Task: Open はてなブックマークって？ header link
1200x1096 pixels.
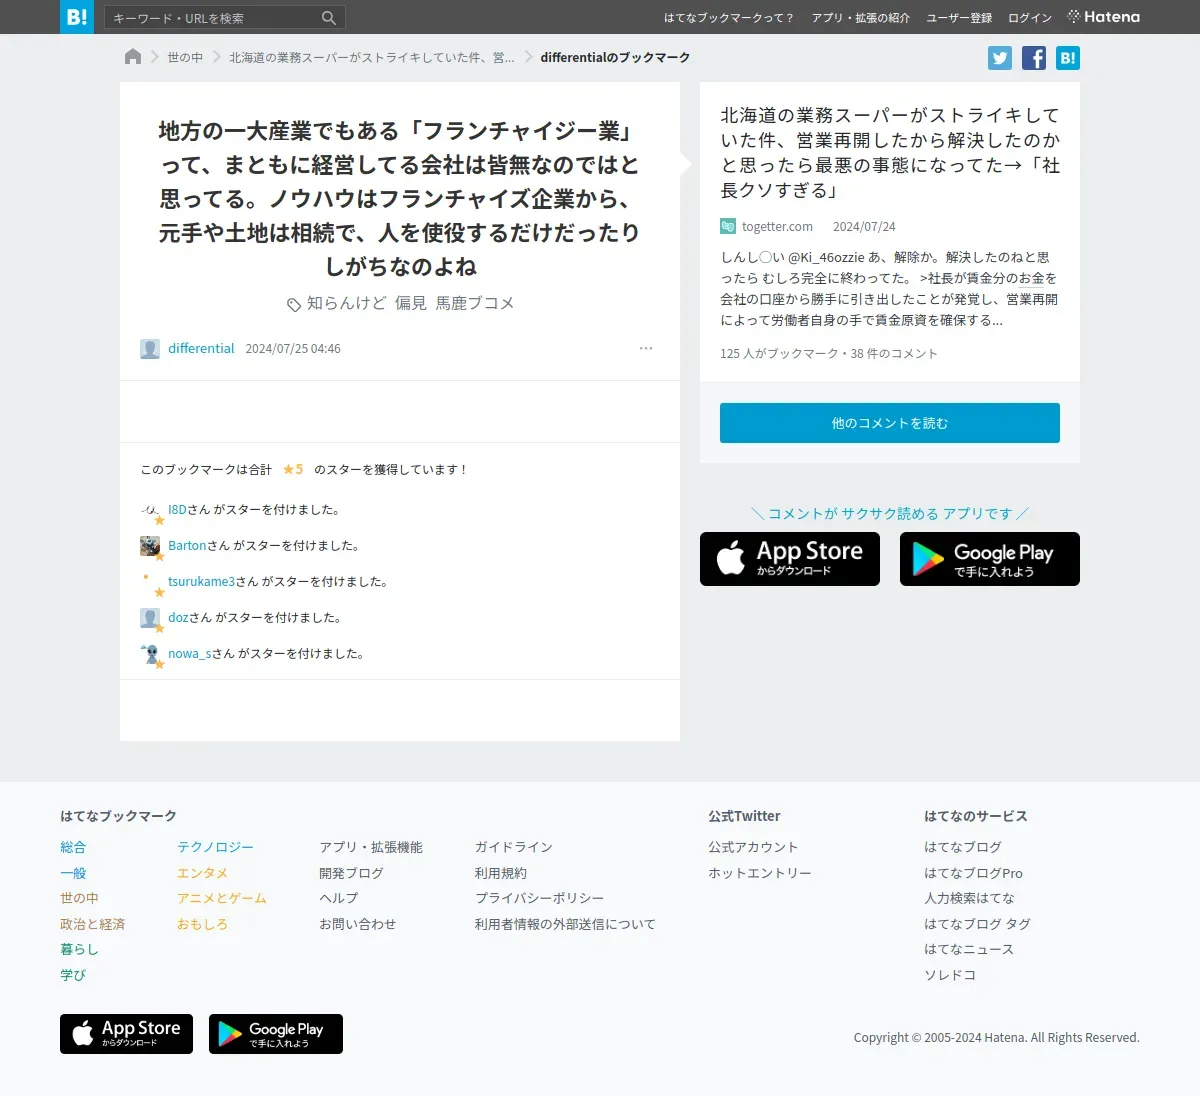Action: click(x=729, y=18)
